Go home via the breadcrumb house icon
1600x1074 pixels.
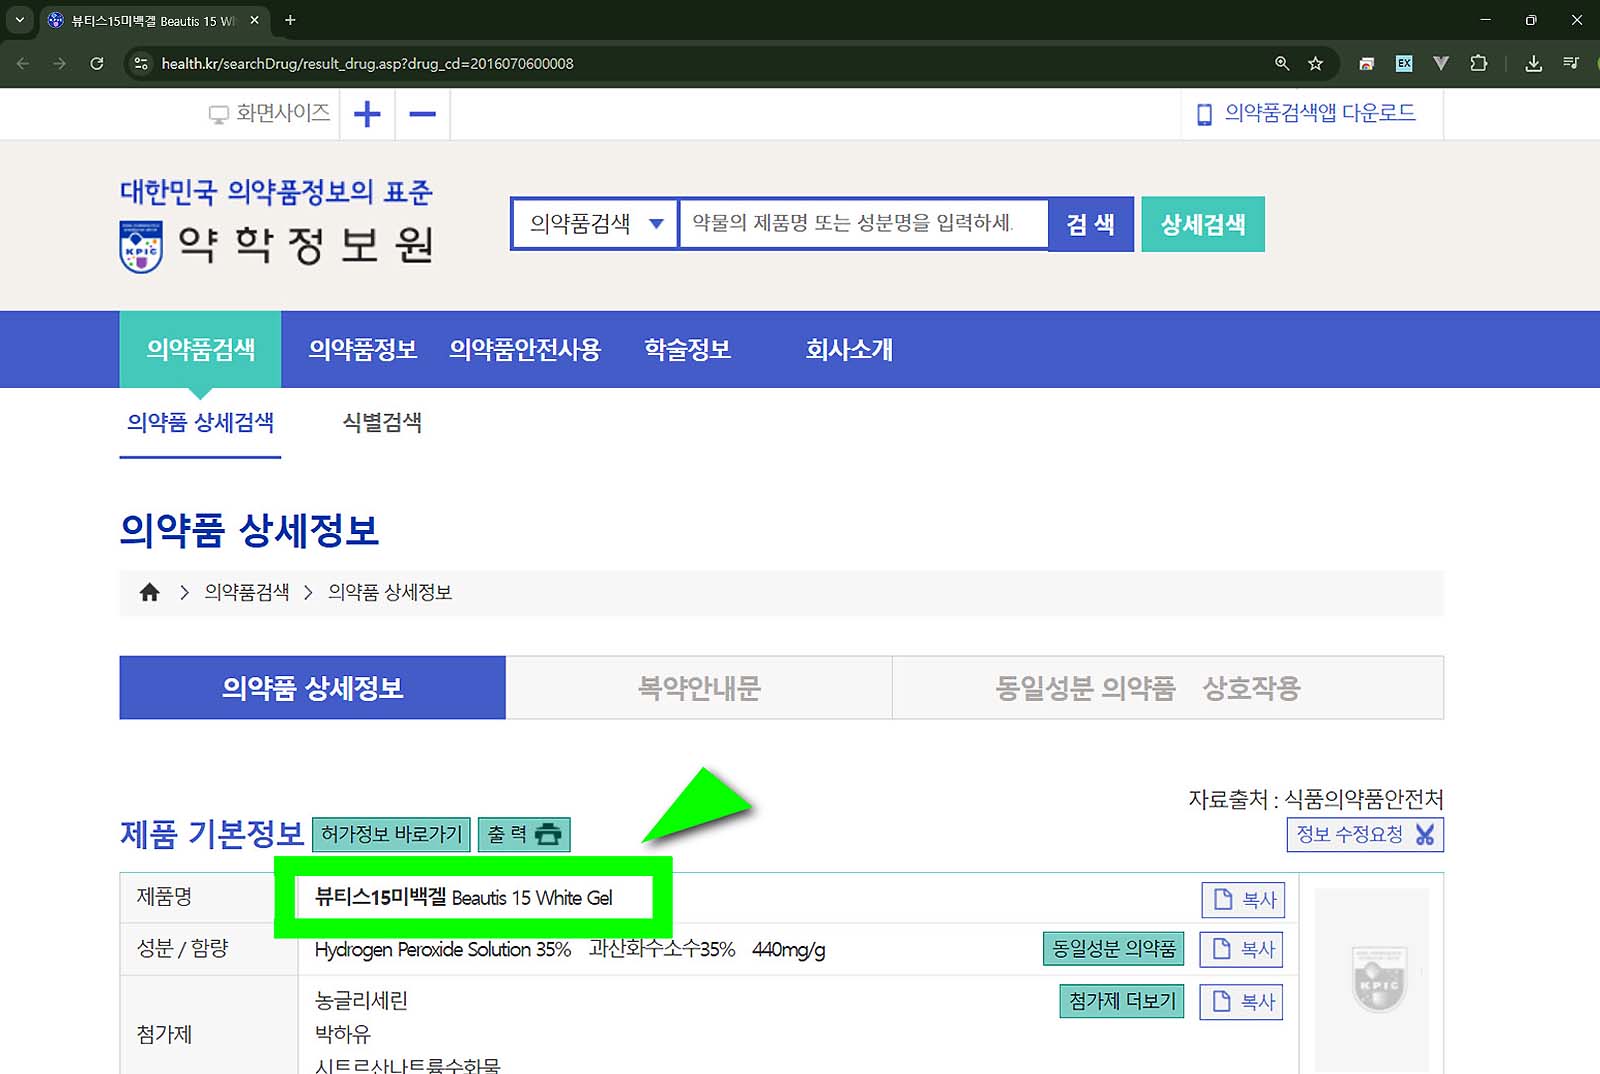point(148,591)
